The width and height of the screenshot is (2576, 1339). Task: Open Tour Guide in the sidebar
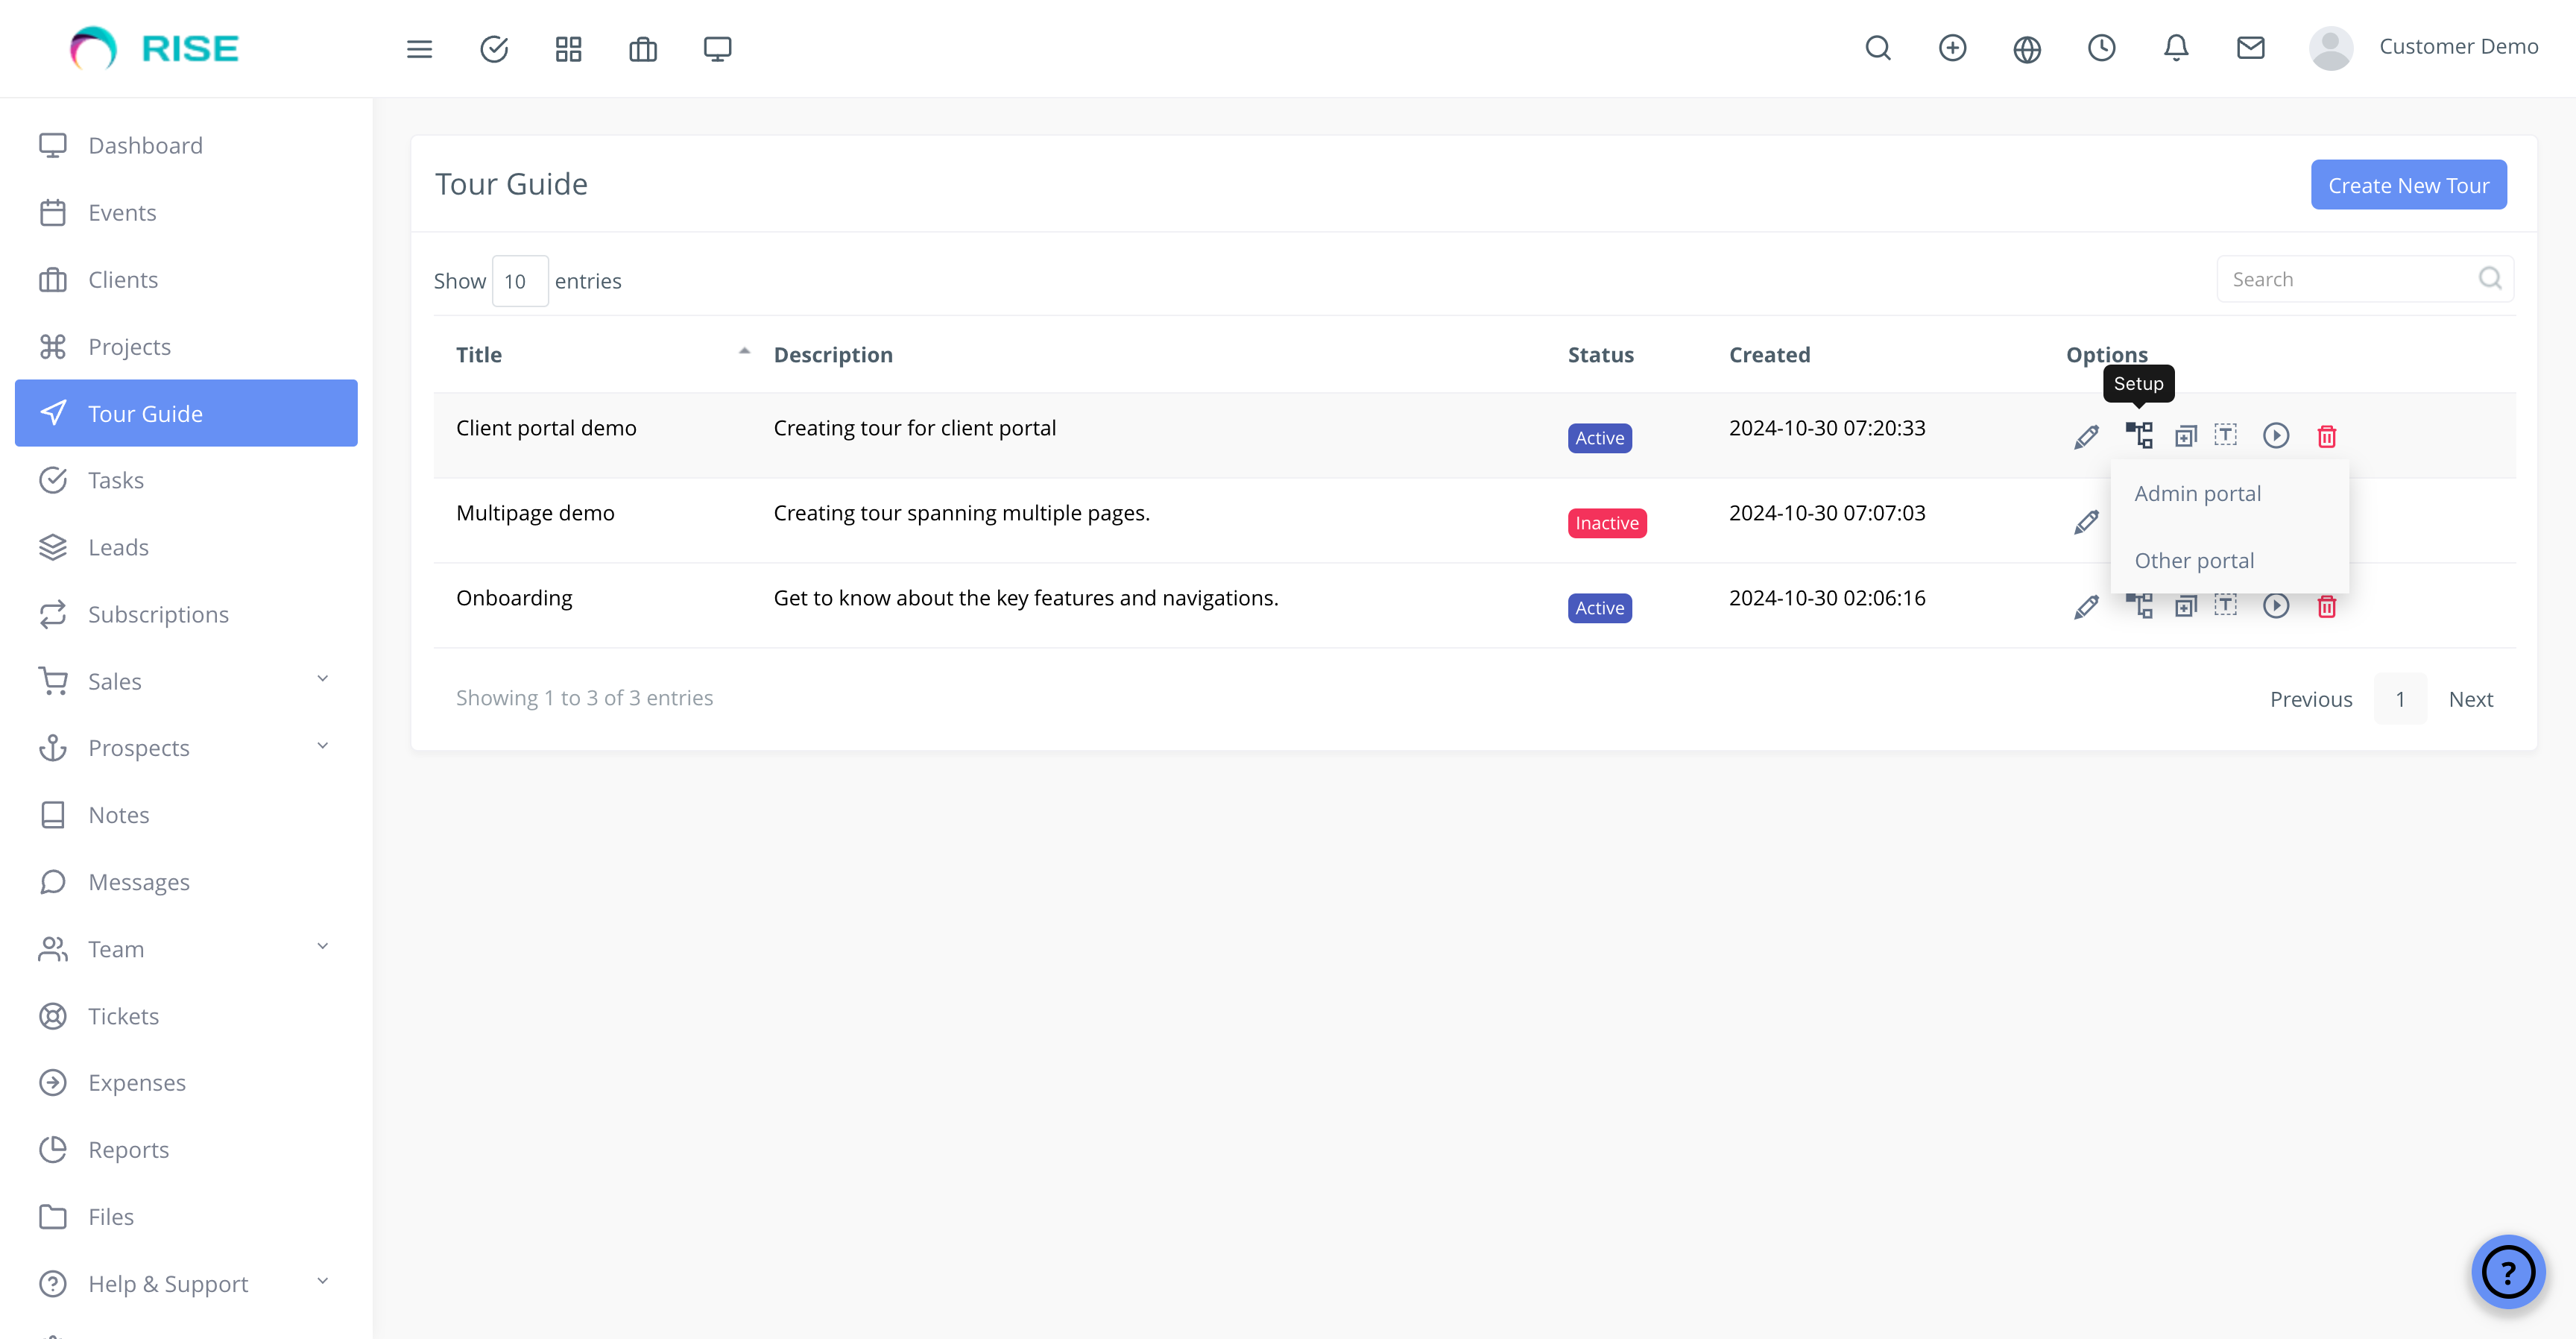(146, 413)
